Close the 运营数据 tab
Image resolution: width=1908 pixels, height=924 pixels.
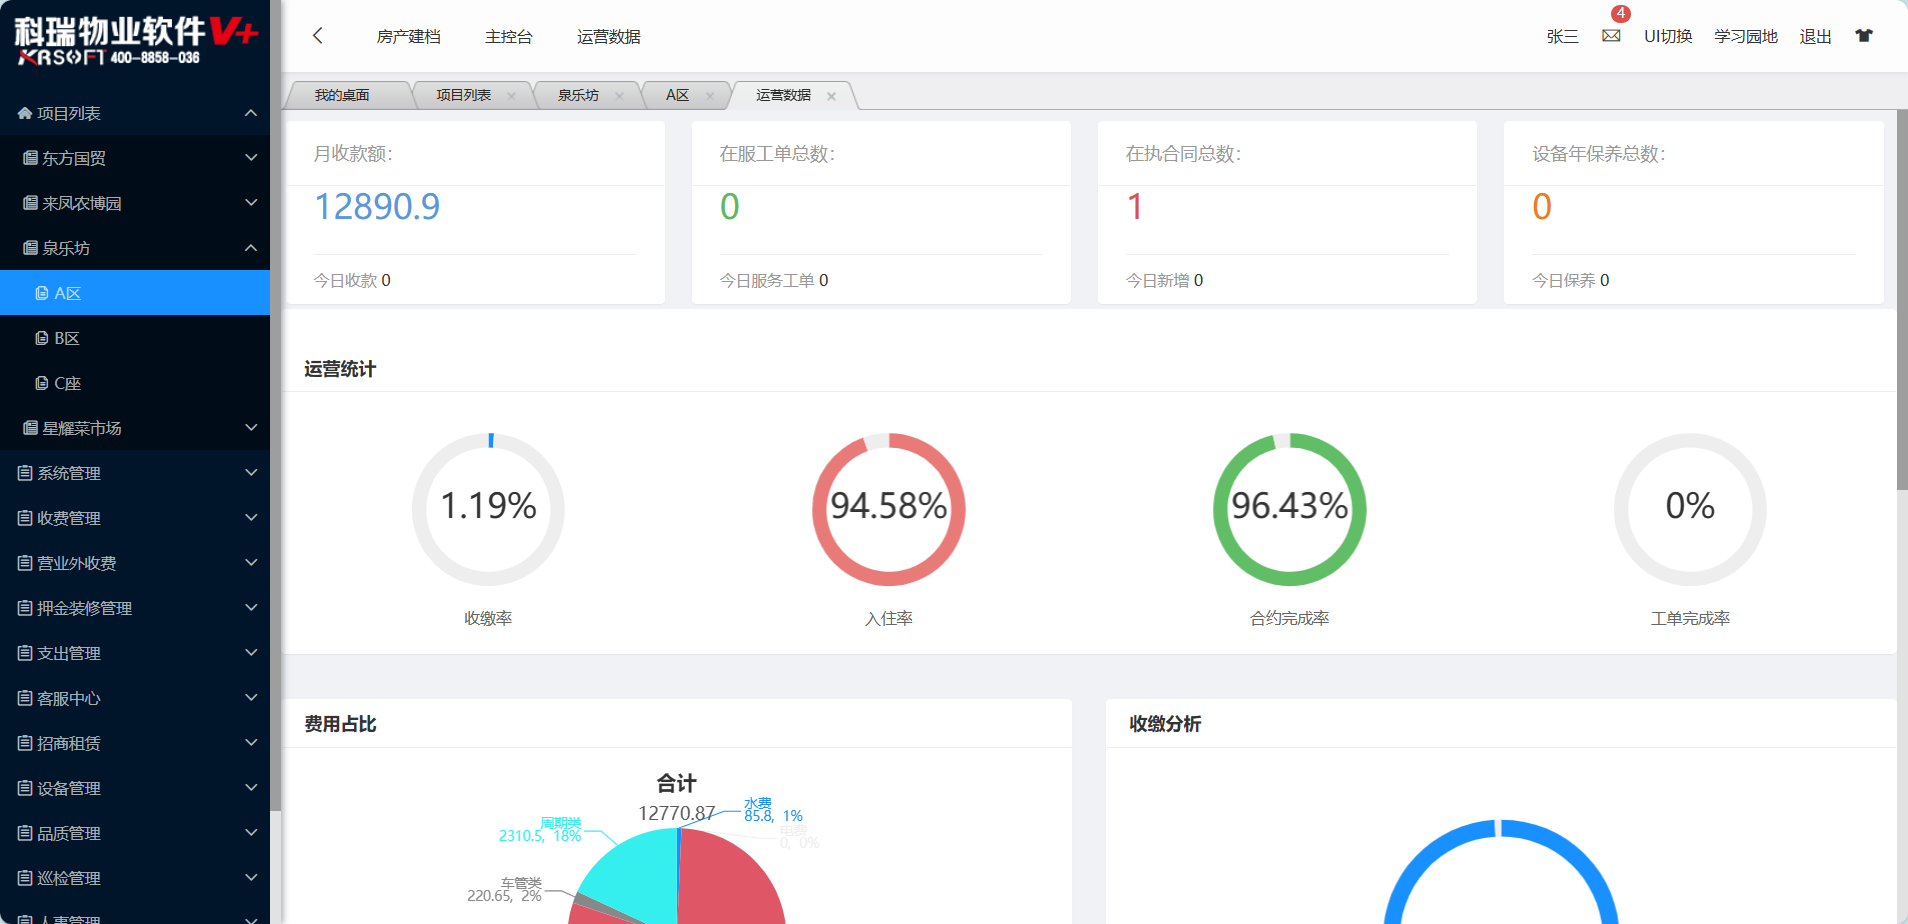tap(831, 96)
